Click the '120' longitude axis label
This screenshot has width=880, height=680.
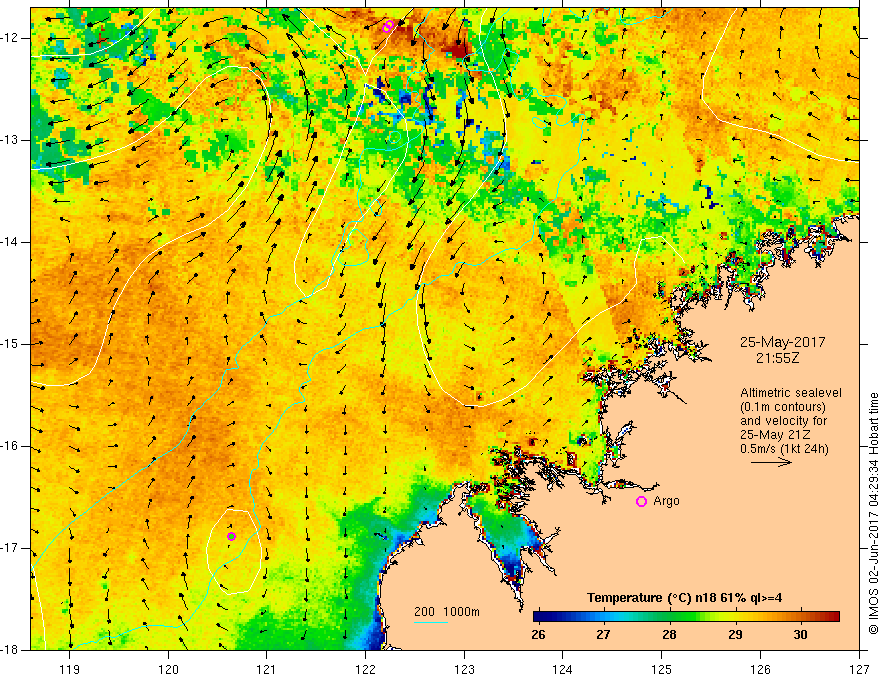168,669
